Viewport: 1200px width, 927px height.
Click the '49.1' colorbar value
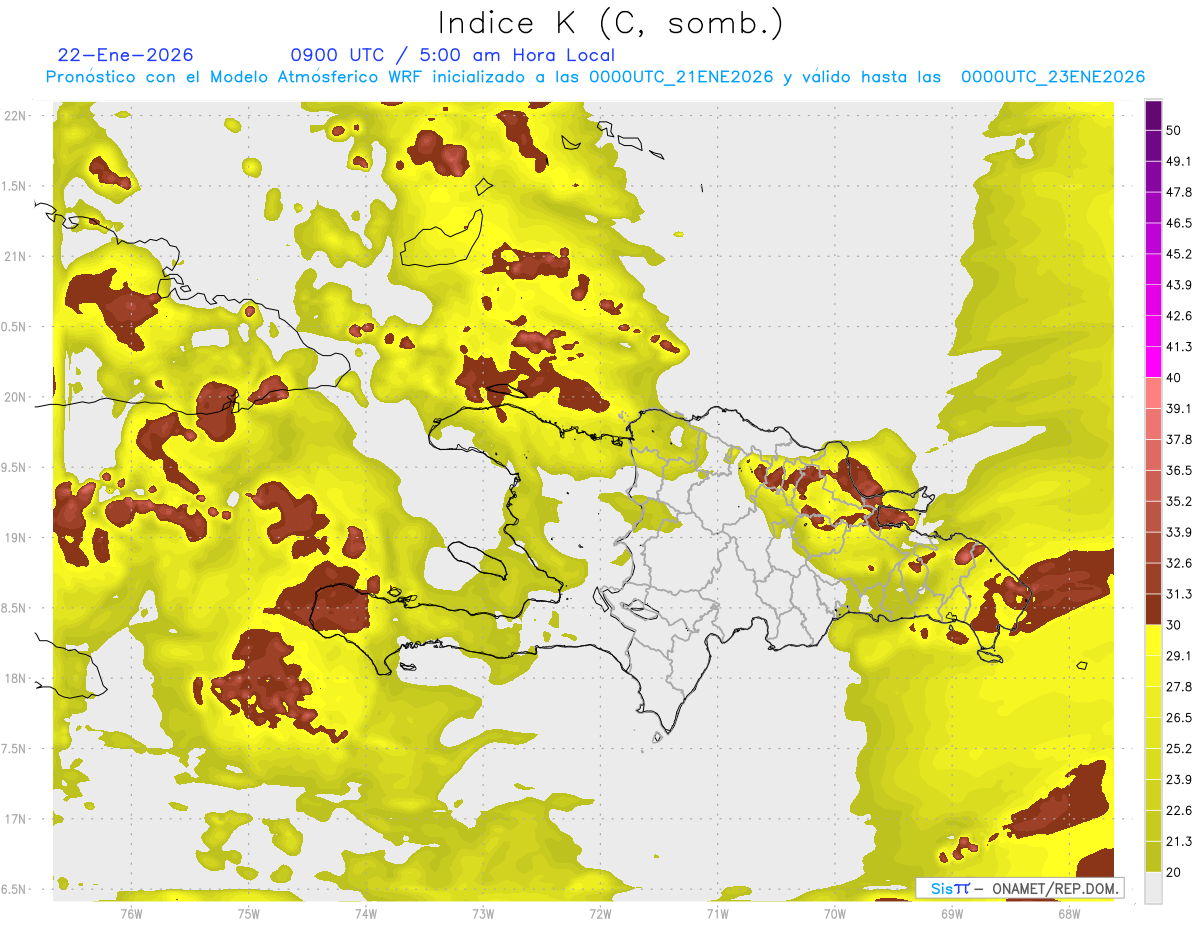coord(1179,161)
